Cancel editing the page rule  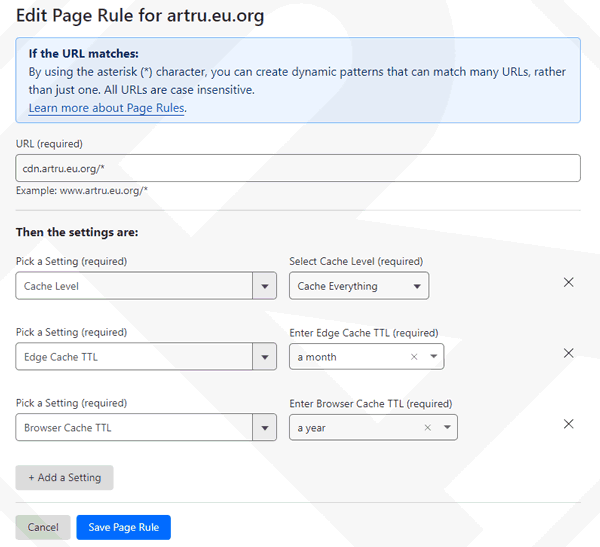pyautogui.click(x=43, y=527)
